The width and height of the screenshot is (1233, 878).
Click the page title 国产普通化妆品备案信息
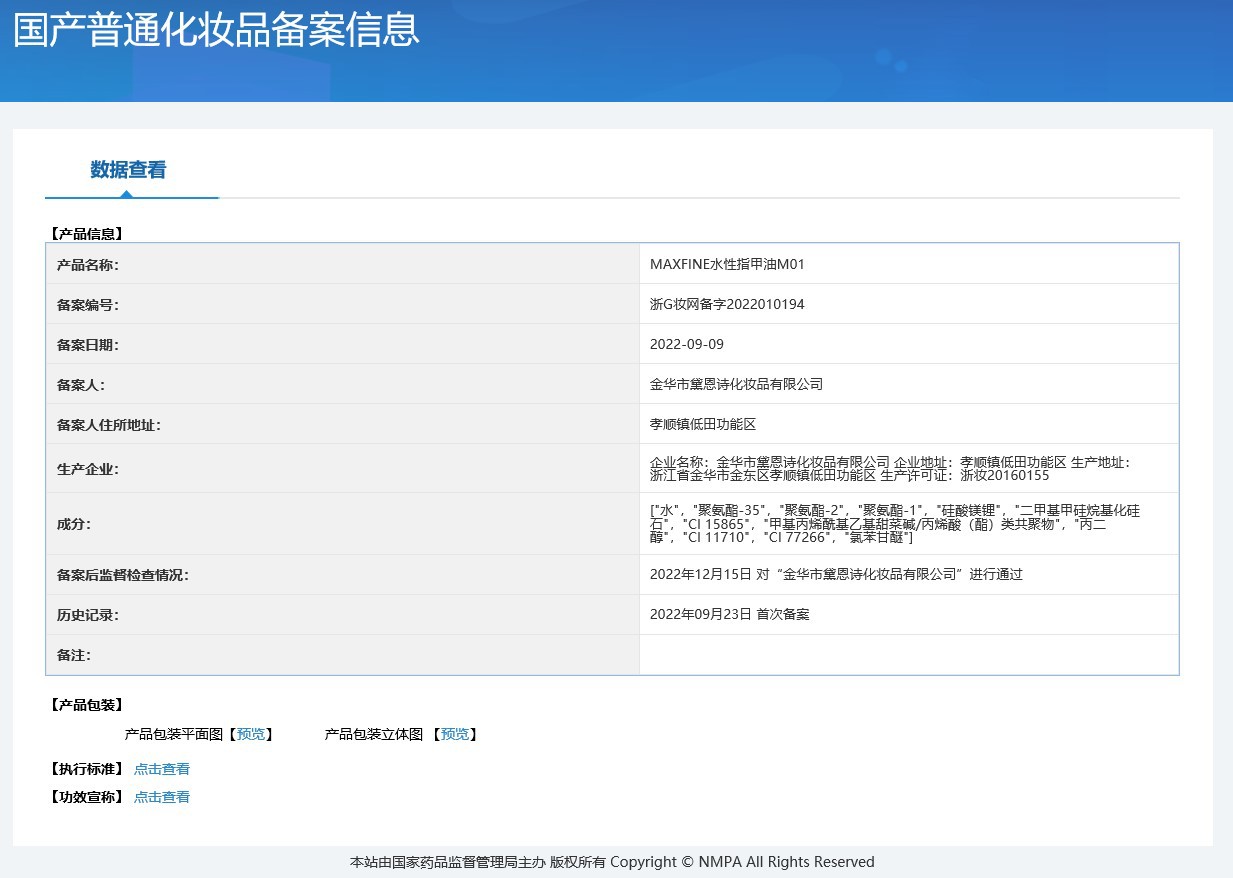(x=216, y=29)
